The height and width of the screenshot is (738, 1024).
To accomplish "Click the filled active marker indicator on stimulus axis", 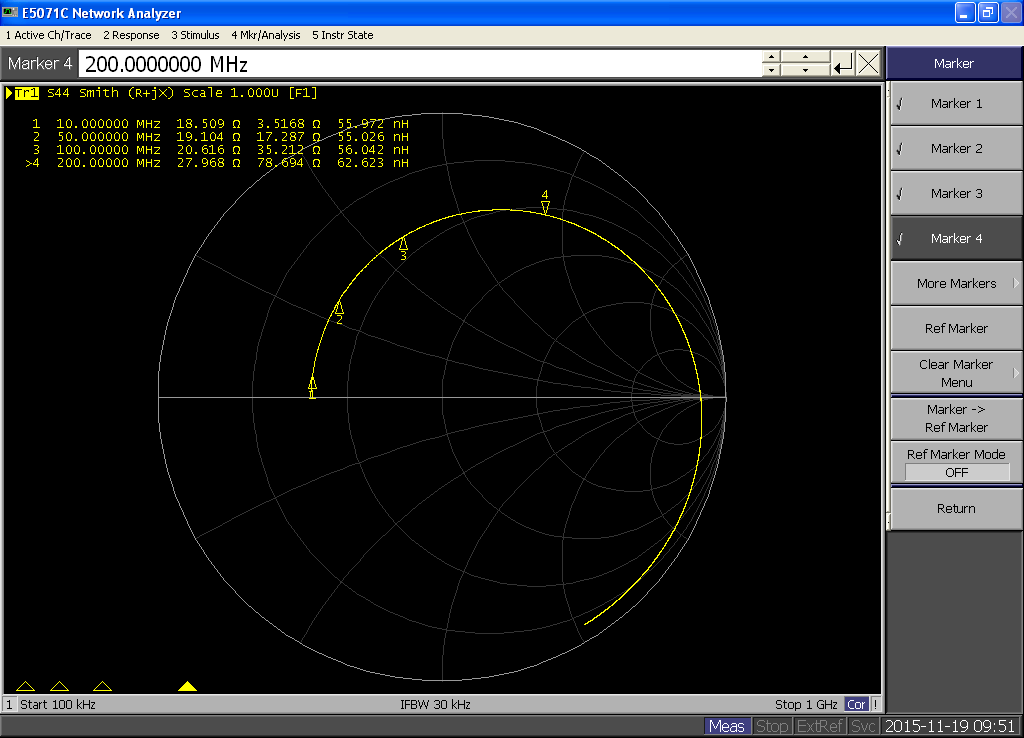I will click(x=187, y=686).
